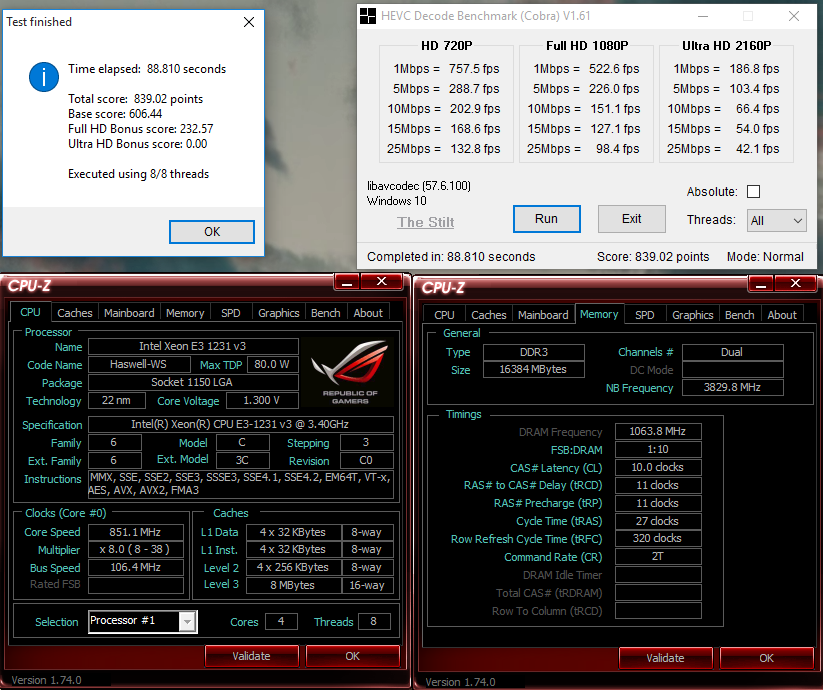This screenshot has width=823, height=690.
Task: Open the About tab in right CPU-Z
Action: 782,315
